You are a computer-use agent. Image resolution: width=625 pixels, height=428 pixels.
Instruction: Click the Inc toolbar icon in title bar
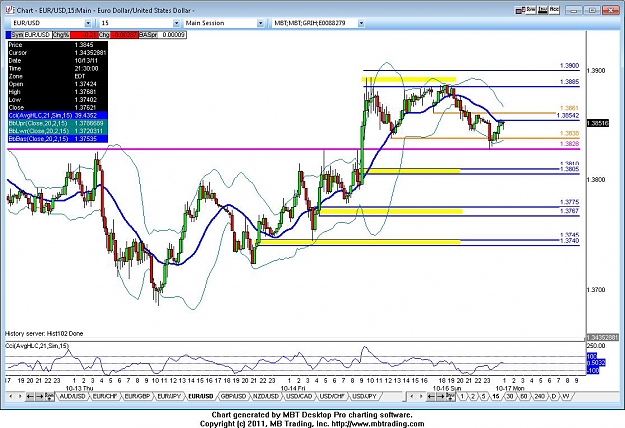[542, 10]
